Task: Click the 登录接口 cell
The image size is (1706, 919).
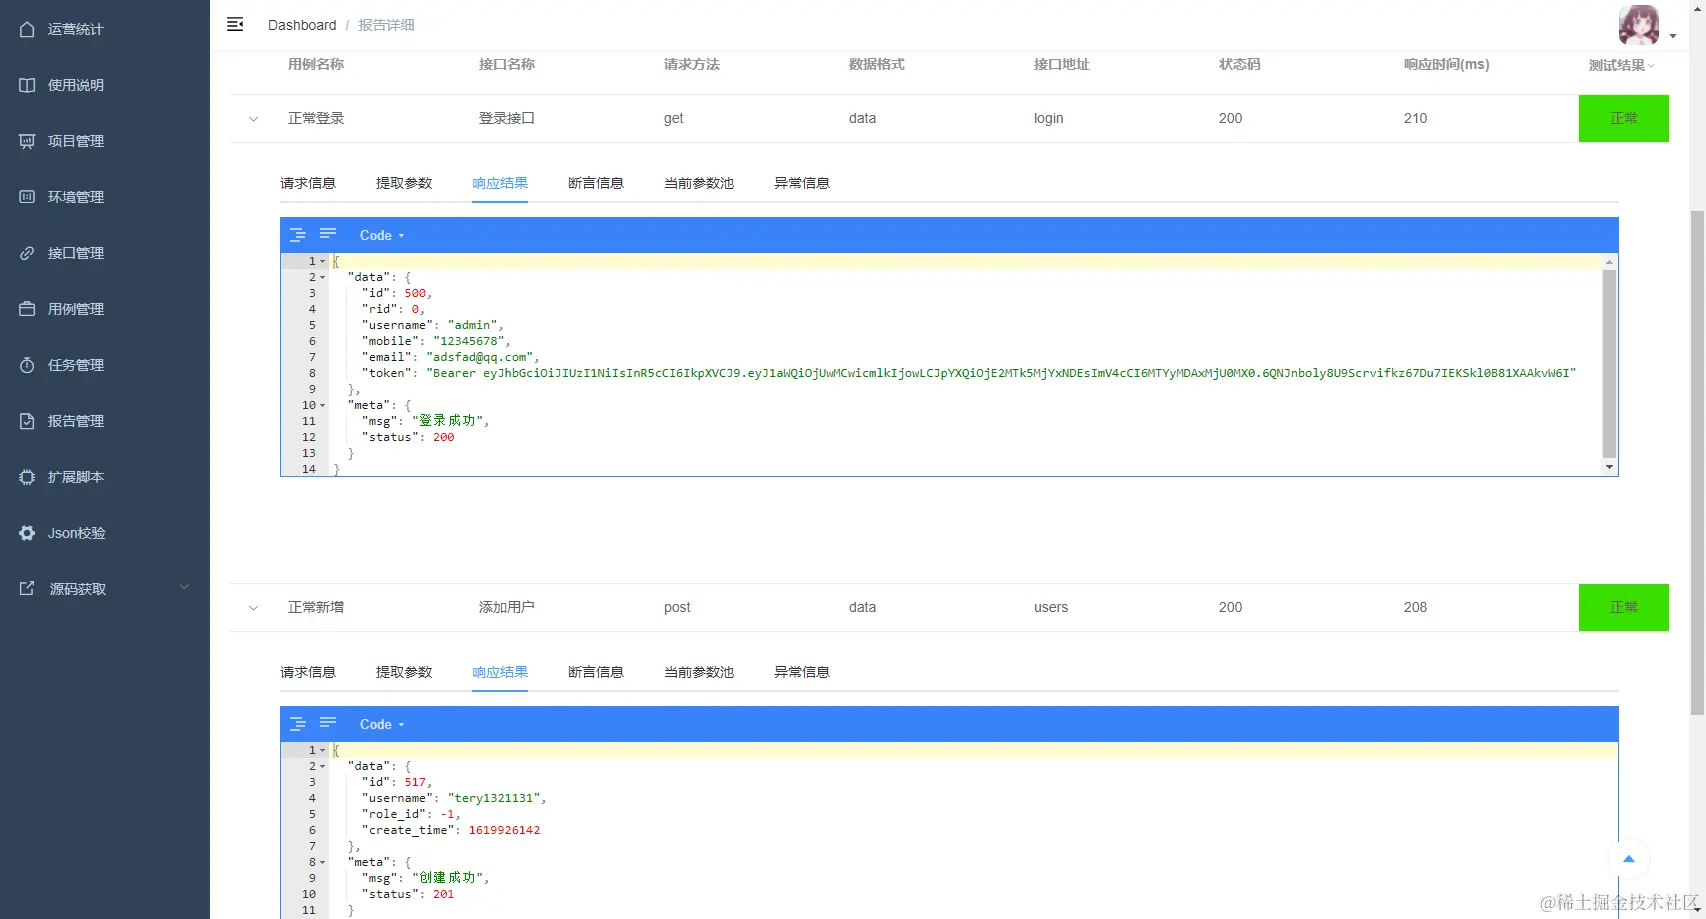Action: [x=507, y=118]
